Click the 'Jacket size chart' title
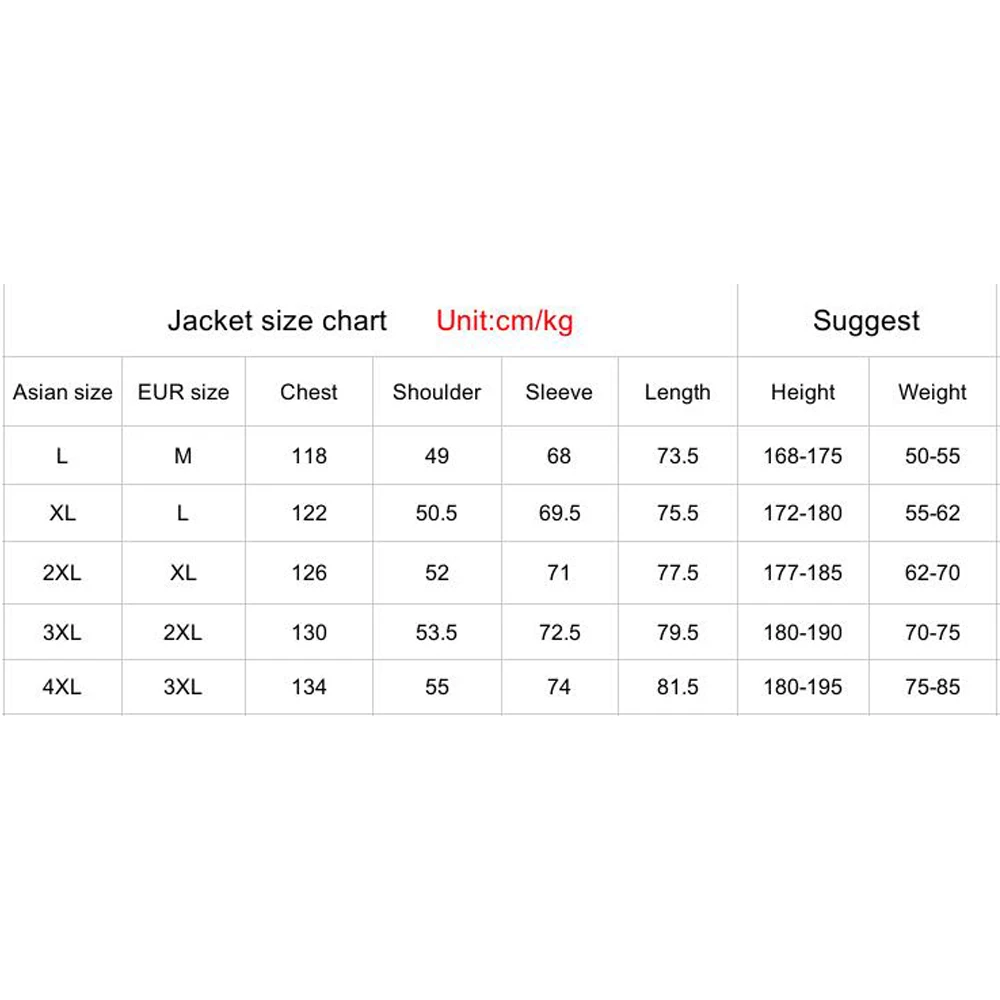Viewport: 1000px width, 1000px height. (x=277, y=321)
